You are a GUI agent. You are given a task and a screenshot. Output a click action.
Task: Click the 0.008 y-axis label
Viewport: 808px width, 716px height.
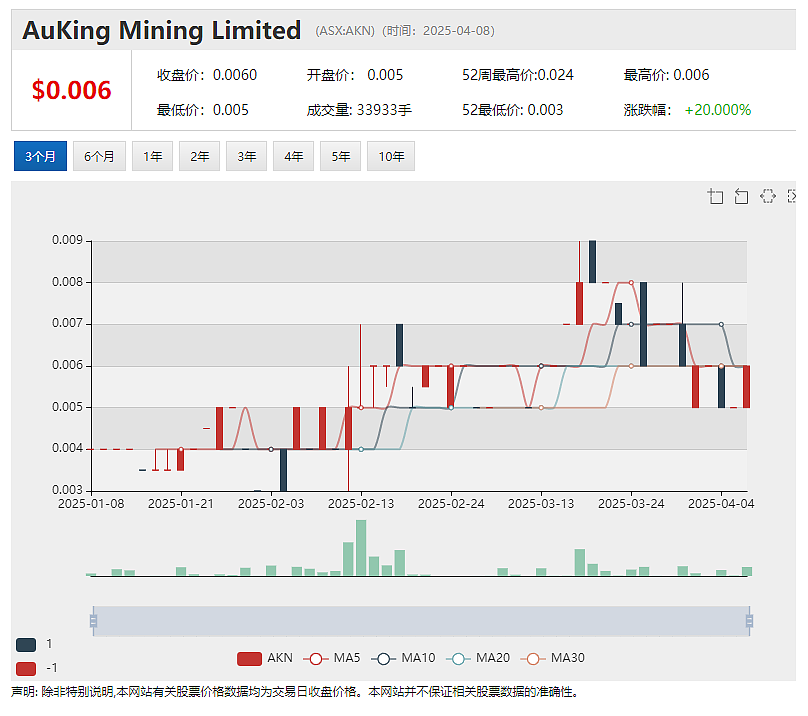pos(68,282)
